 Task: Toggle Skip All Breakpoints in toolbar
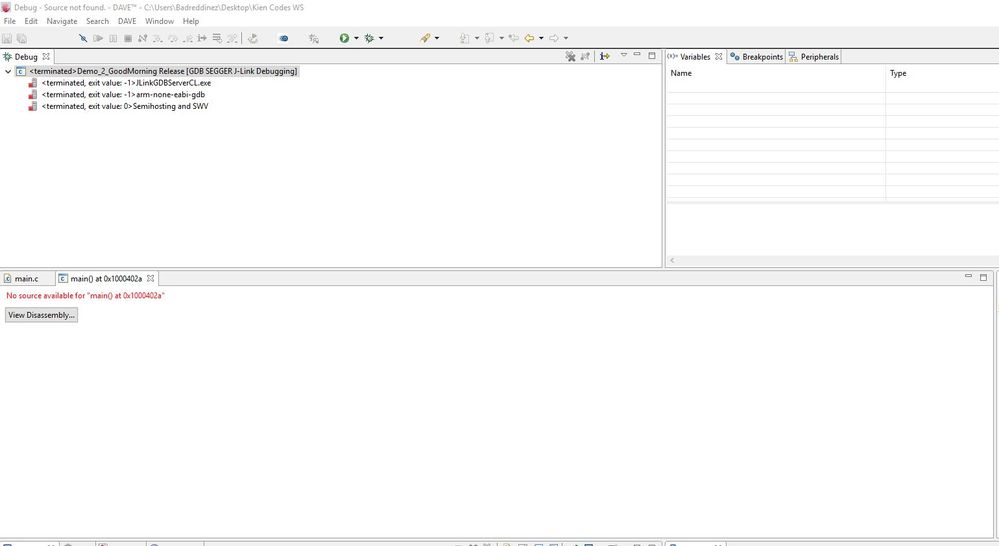[83, 38]
